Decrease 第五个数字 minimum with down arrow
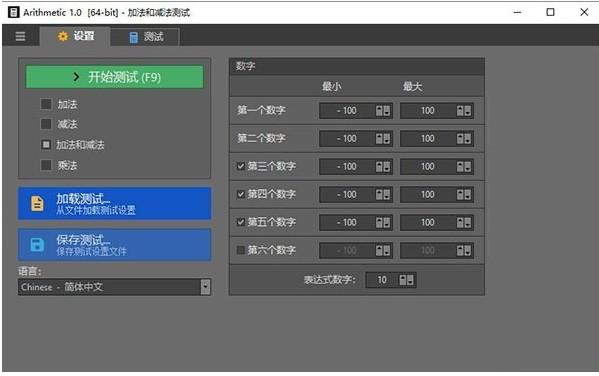599x376 pixels. point(387,222)
